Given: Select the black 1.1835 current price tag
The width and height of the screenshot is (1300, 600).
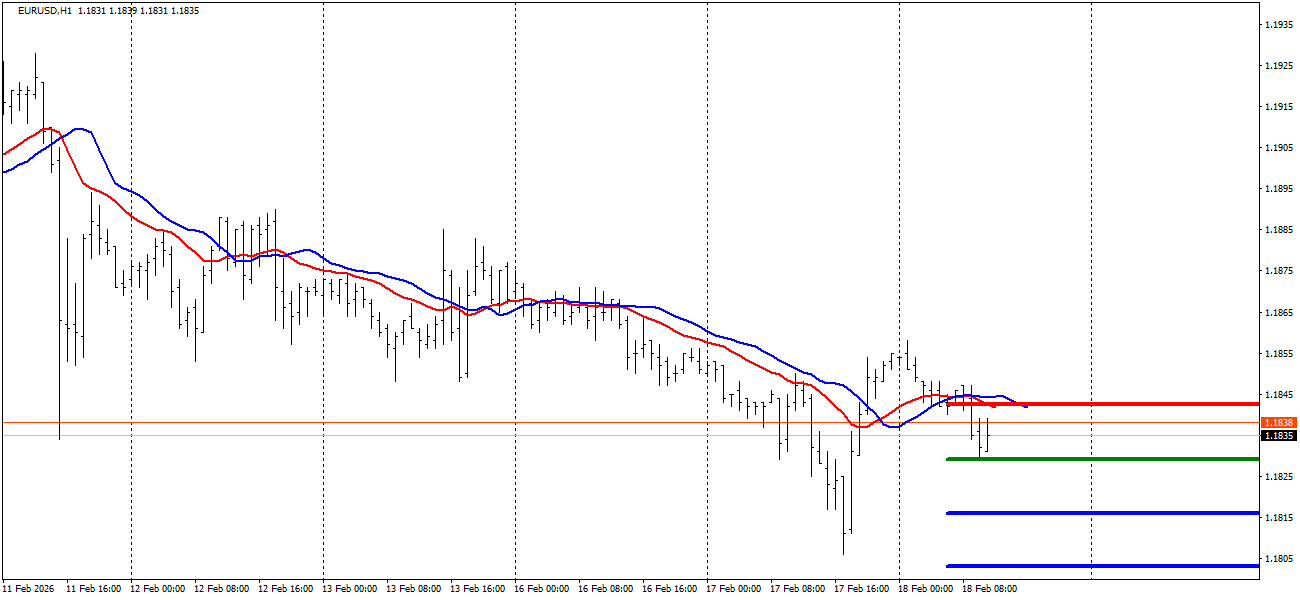Looking at the screenshot, I should [1279, 436].
